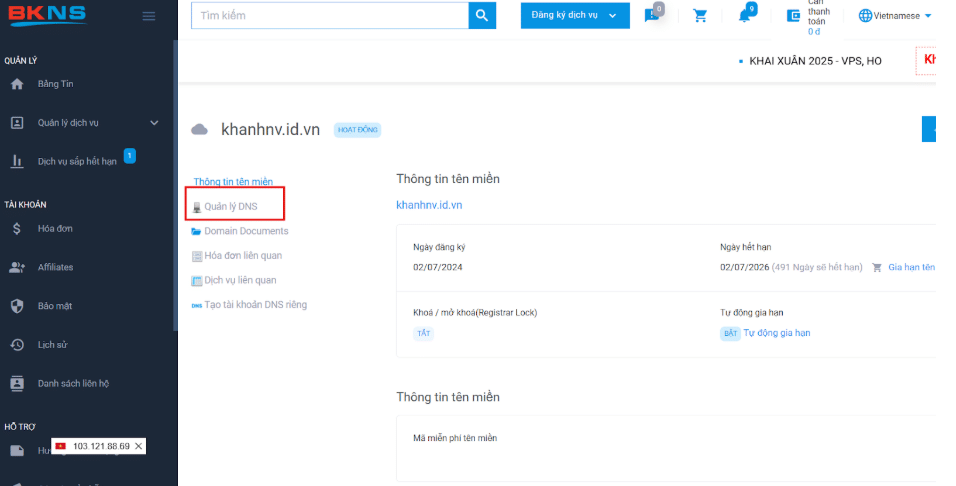The width and height of the screenshot is (956, 486).
Task: Open the shopping cart icon in header
Action: coord(700,16)
